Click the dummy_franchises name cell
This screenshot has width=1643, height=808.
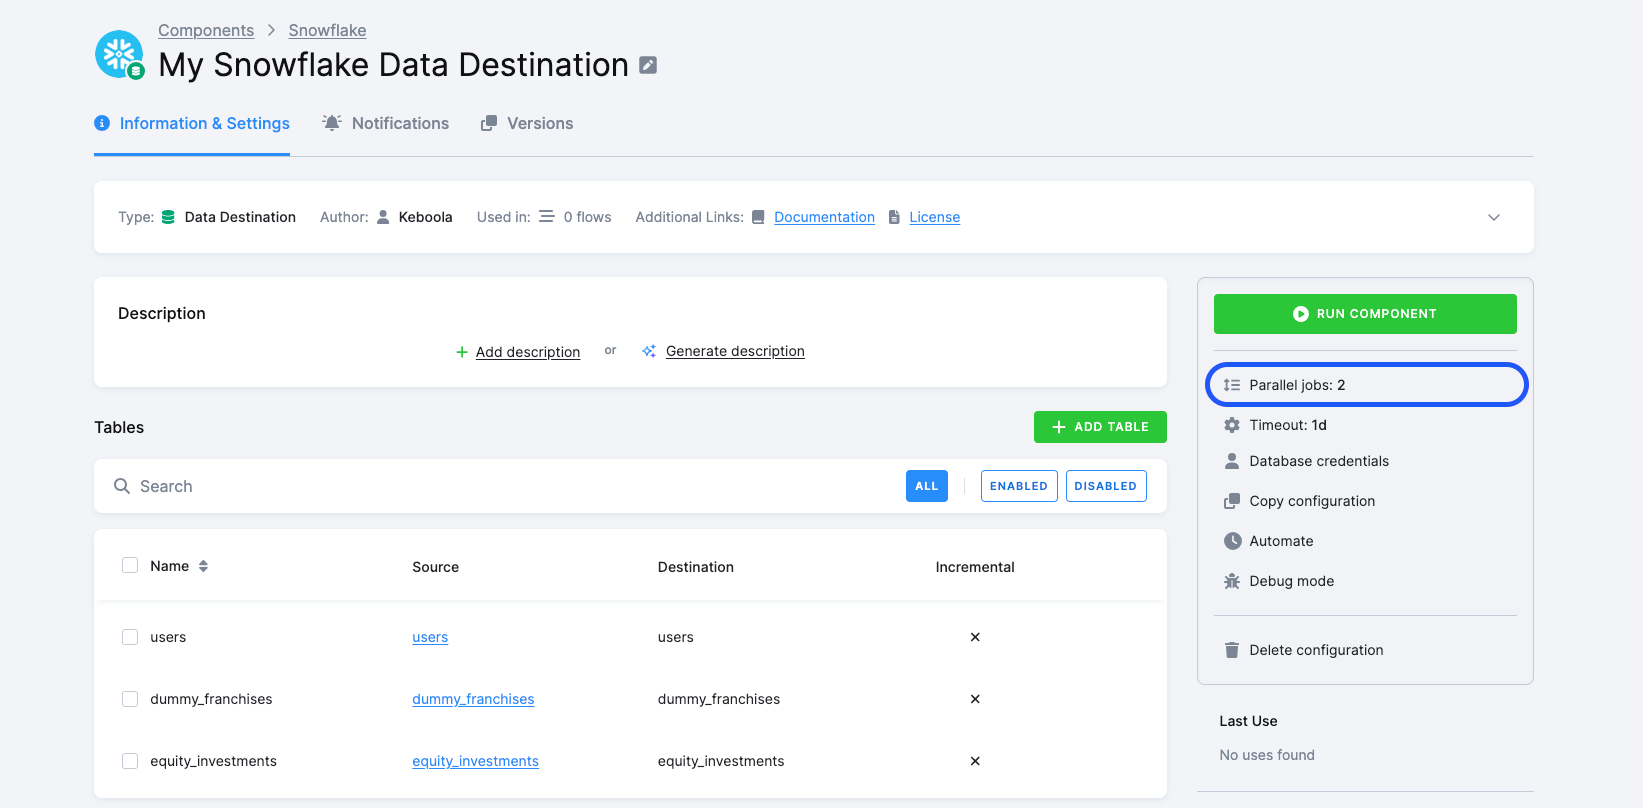point(211,699)
